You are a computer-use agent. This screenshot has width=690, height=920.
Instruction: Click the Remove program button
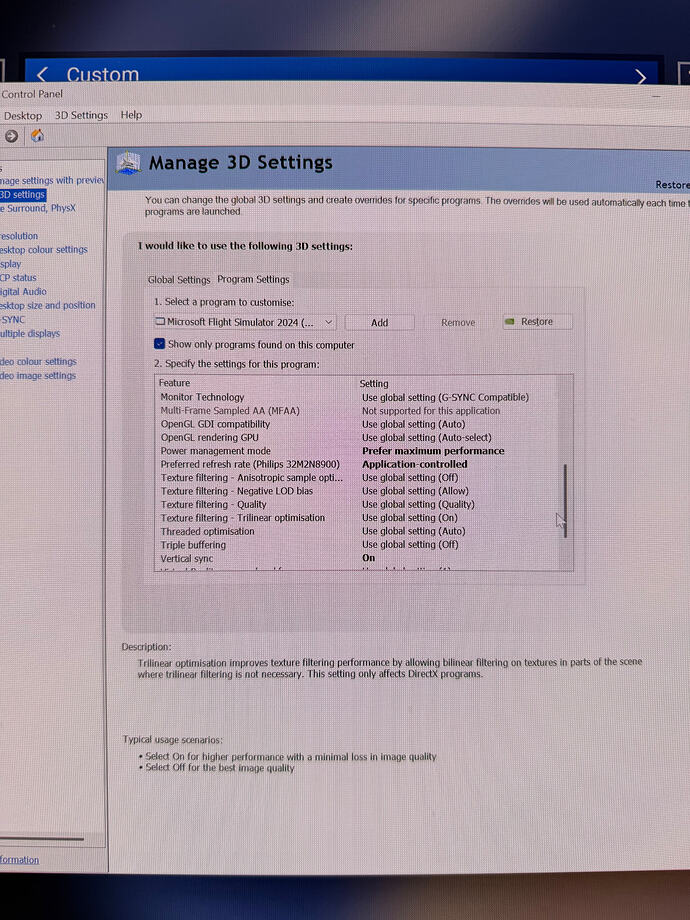(458, 323)
